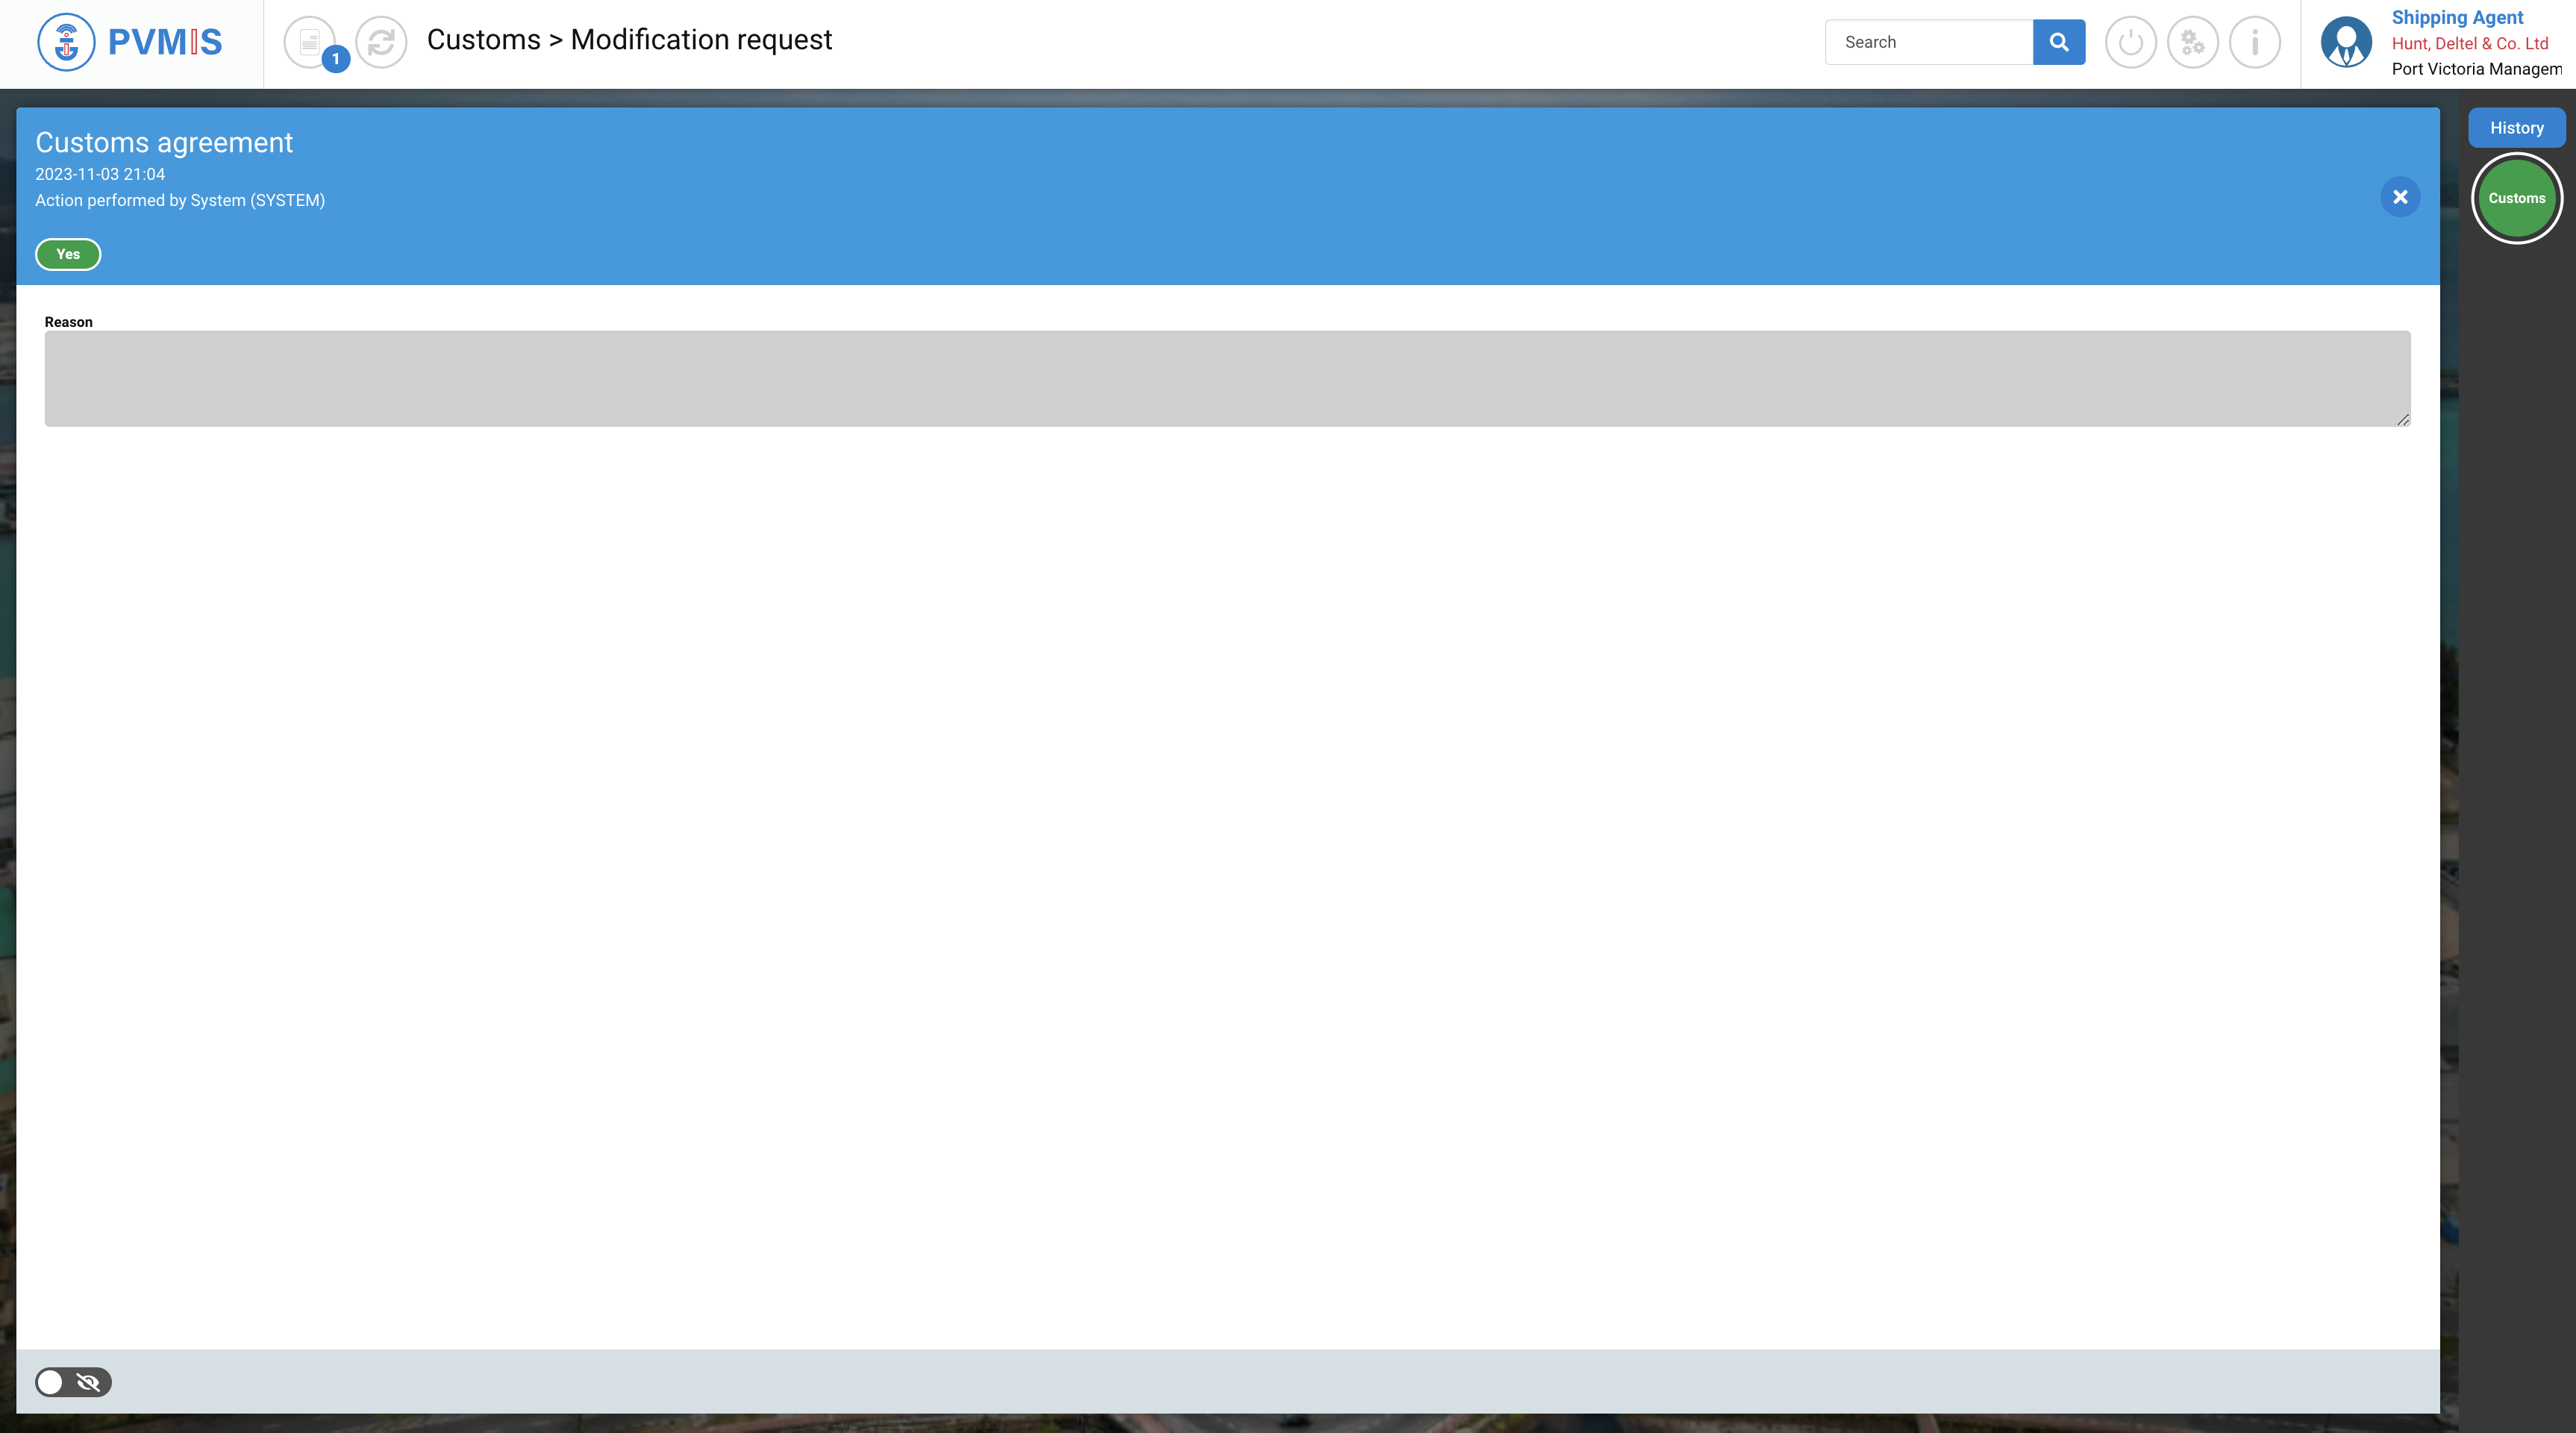The width and height of the screenshot is (2576, 1433).
Task: Click the blue magnifier search button
Action: (2058, 42)
